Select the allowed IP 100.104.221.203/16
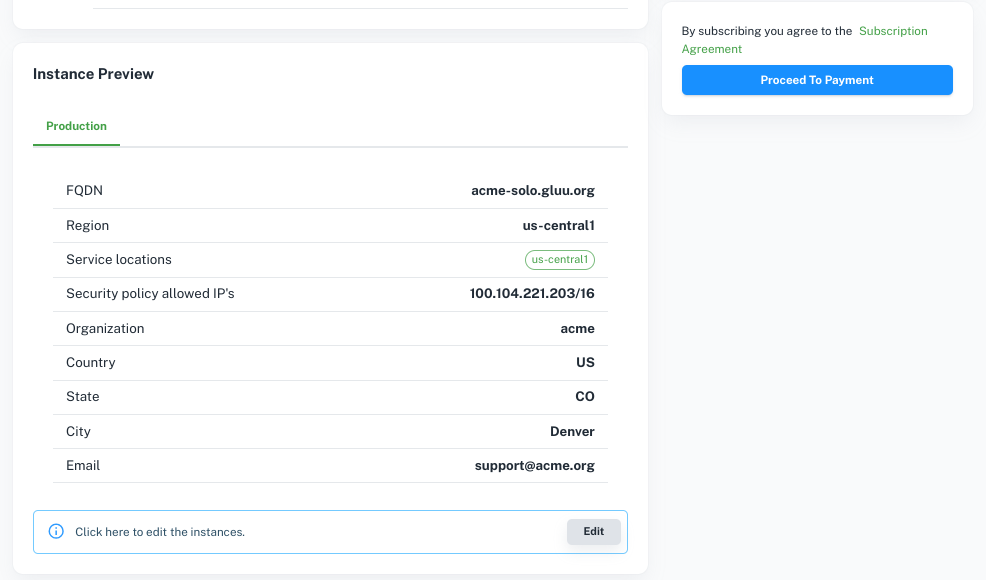 click(532, 294)
